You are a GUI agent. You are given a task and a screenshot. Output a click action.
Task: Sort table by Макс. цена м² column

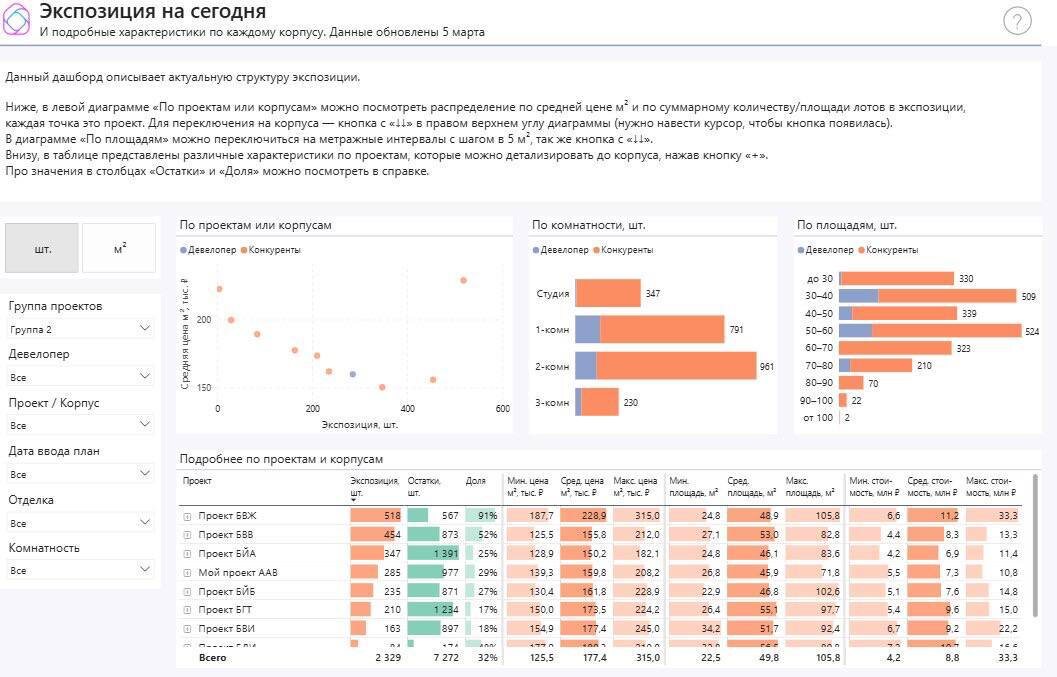click(635, 487)
